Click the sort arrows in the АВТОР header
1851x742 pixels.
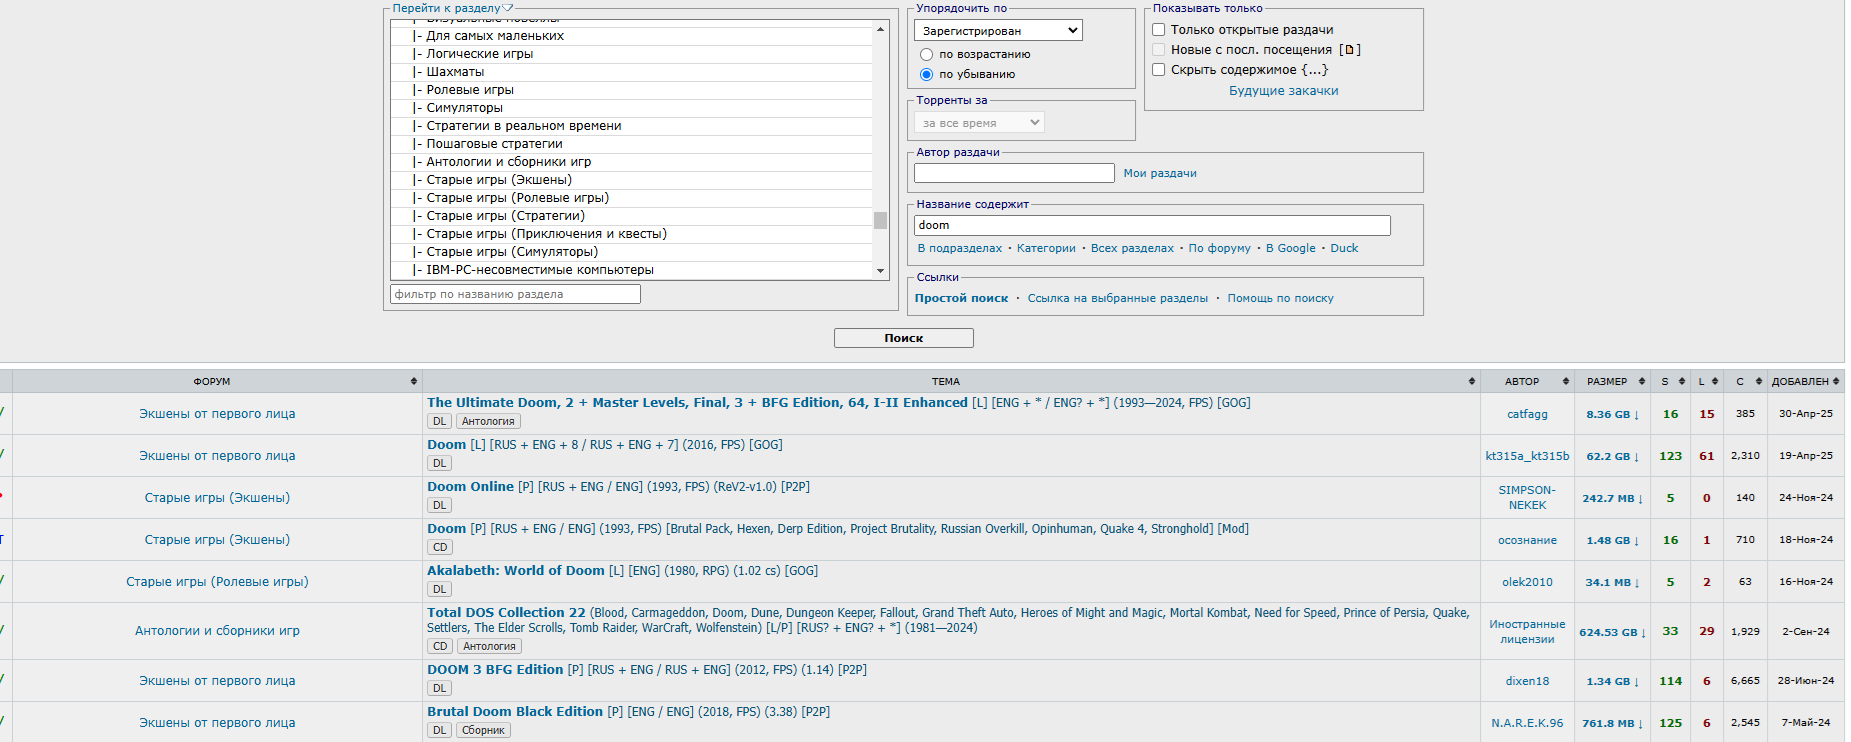(x=1566, y=381)
